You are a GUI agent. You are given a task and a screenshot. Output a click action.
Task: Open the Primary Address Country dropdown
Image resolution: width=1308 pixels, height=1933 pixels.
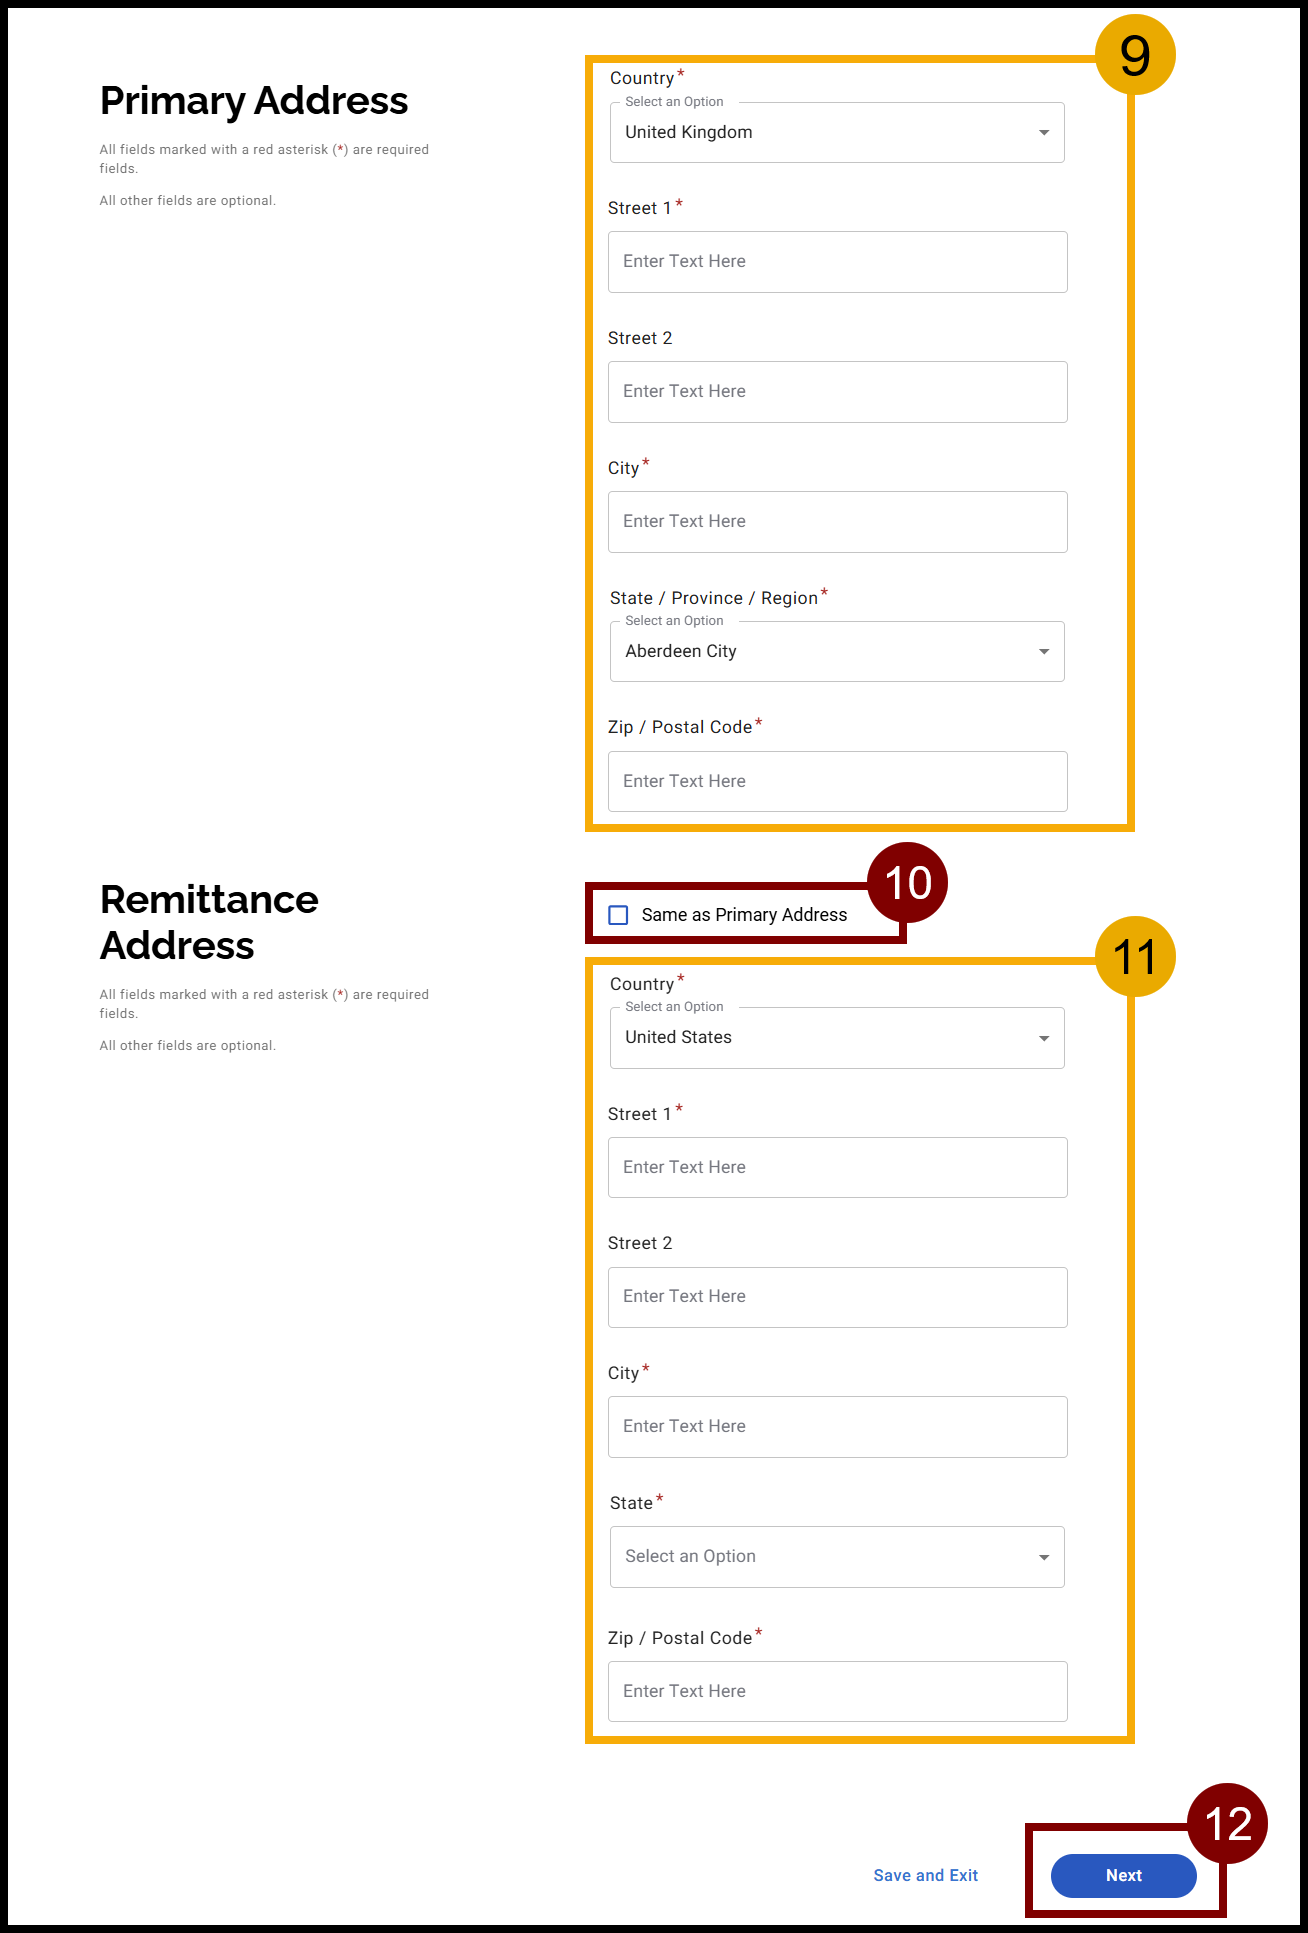coord(836,133)
